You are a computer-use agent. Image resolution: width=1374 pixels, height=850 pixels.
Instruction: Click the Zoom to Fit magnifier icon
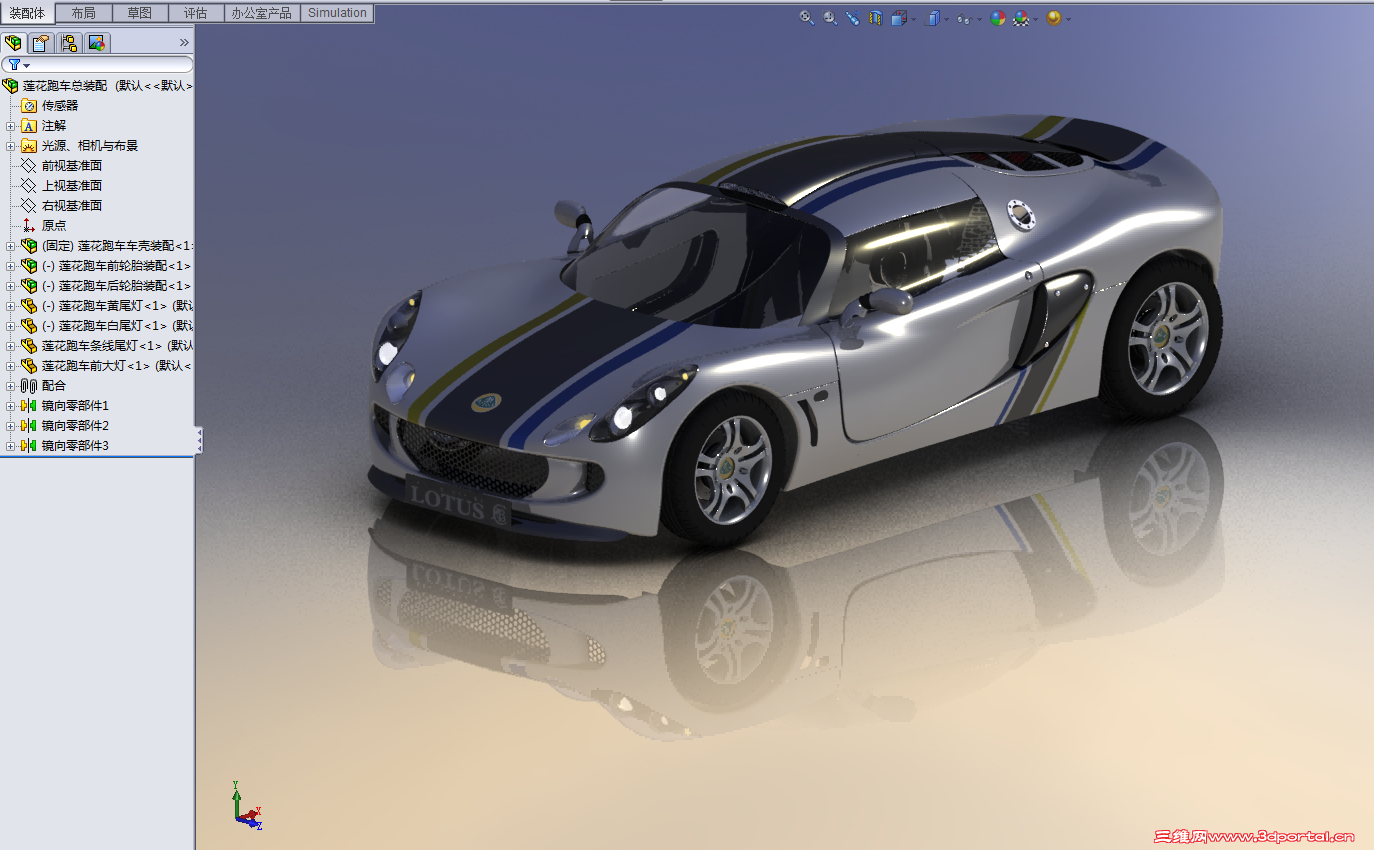pos(806,17)
